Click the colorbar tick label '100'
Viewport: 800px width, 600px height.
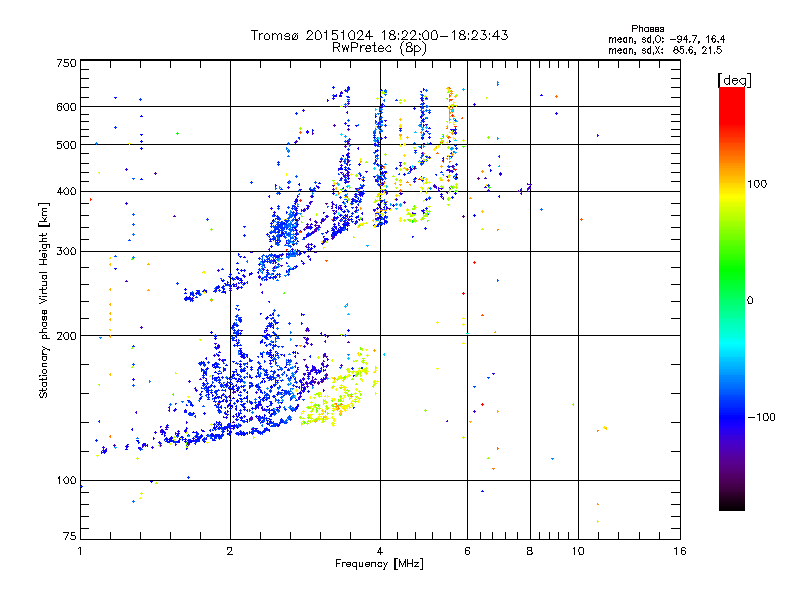point(757,184)
